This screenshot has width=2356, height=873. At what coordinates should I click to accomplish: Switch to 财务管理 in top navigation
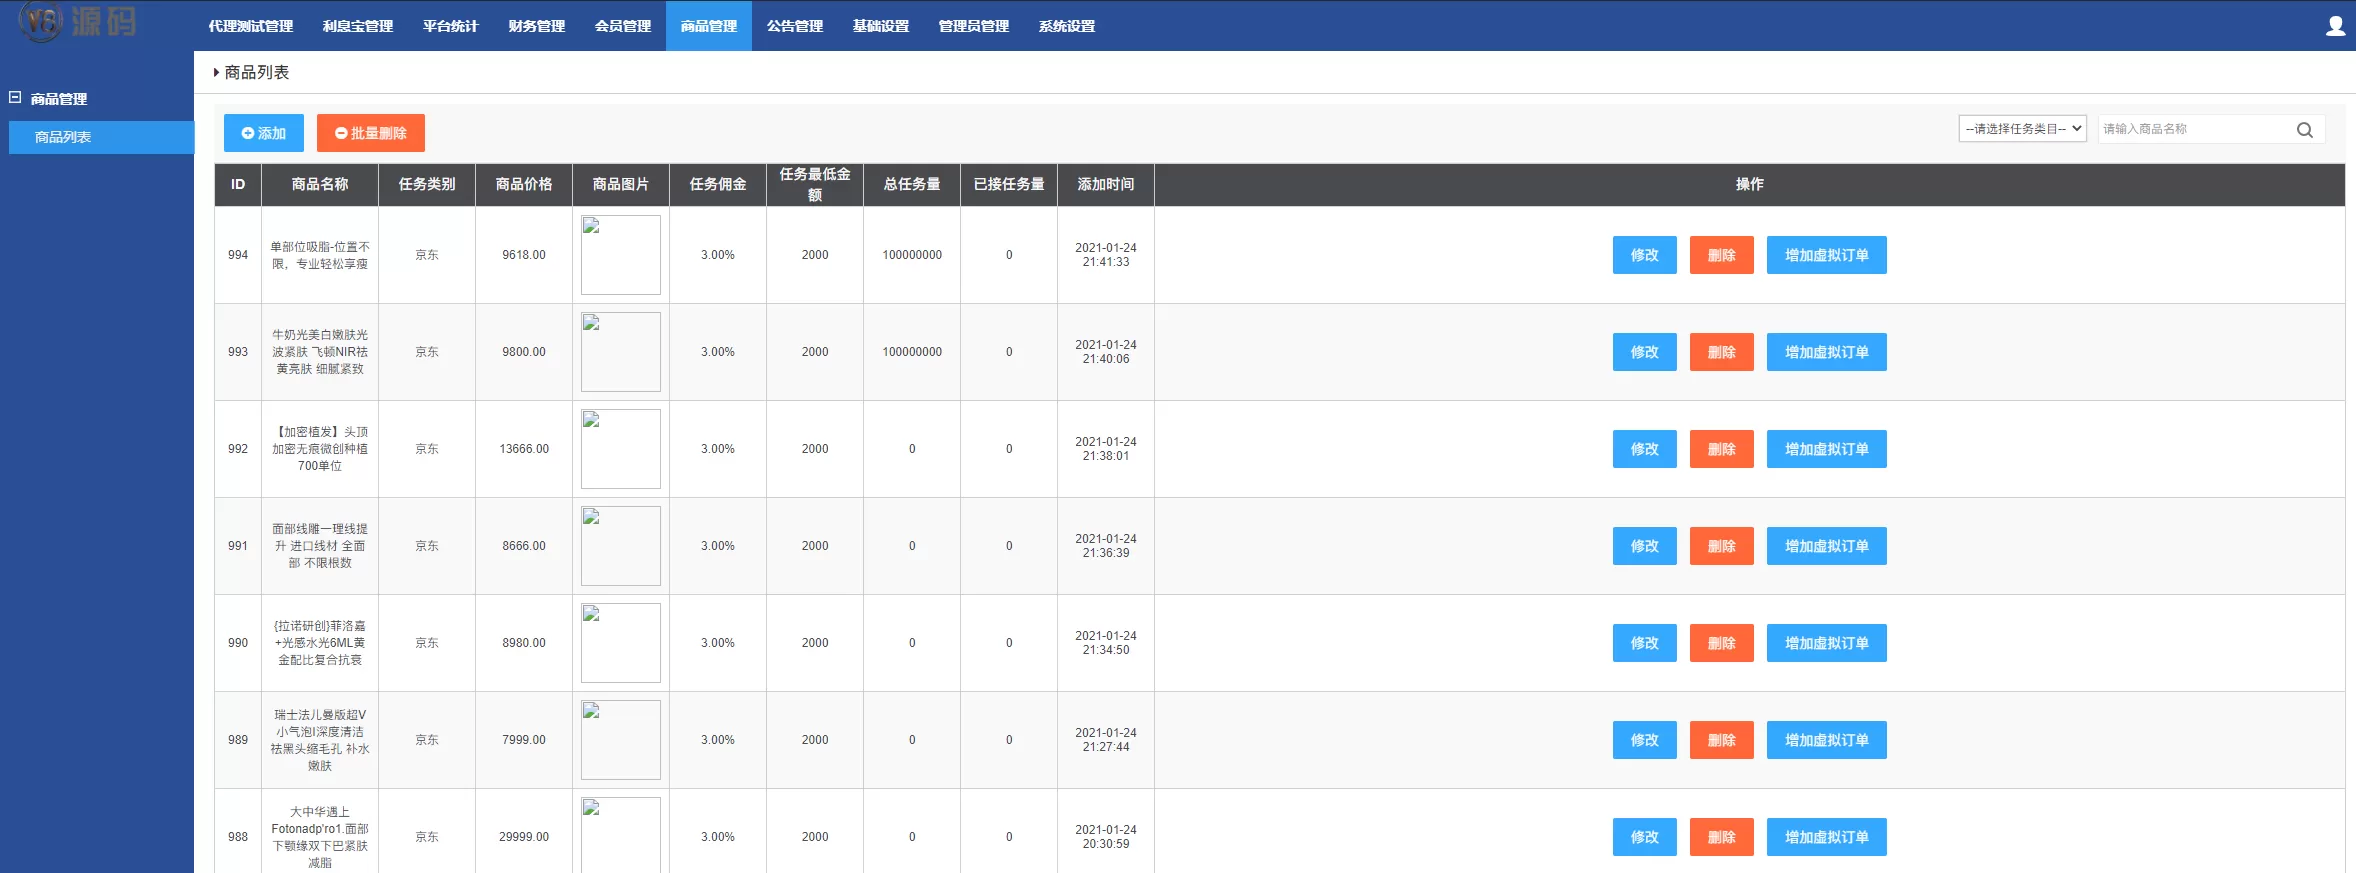[536, 26]
